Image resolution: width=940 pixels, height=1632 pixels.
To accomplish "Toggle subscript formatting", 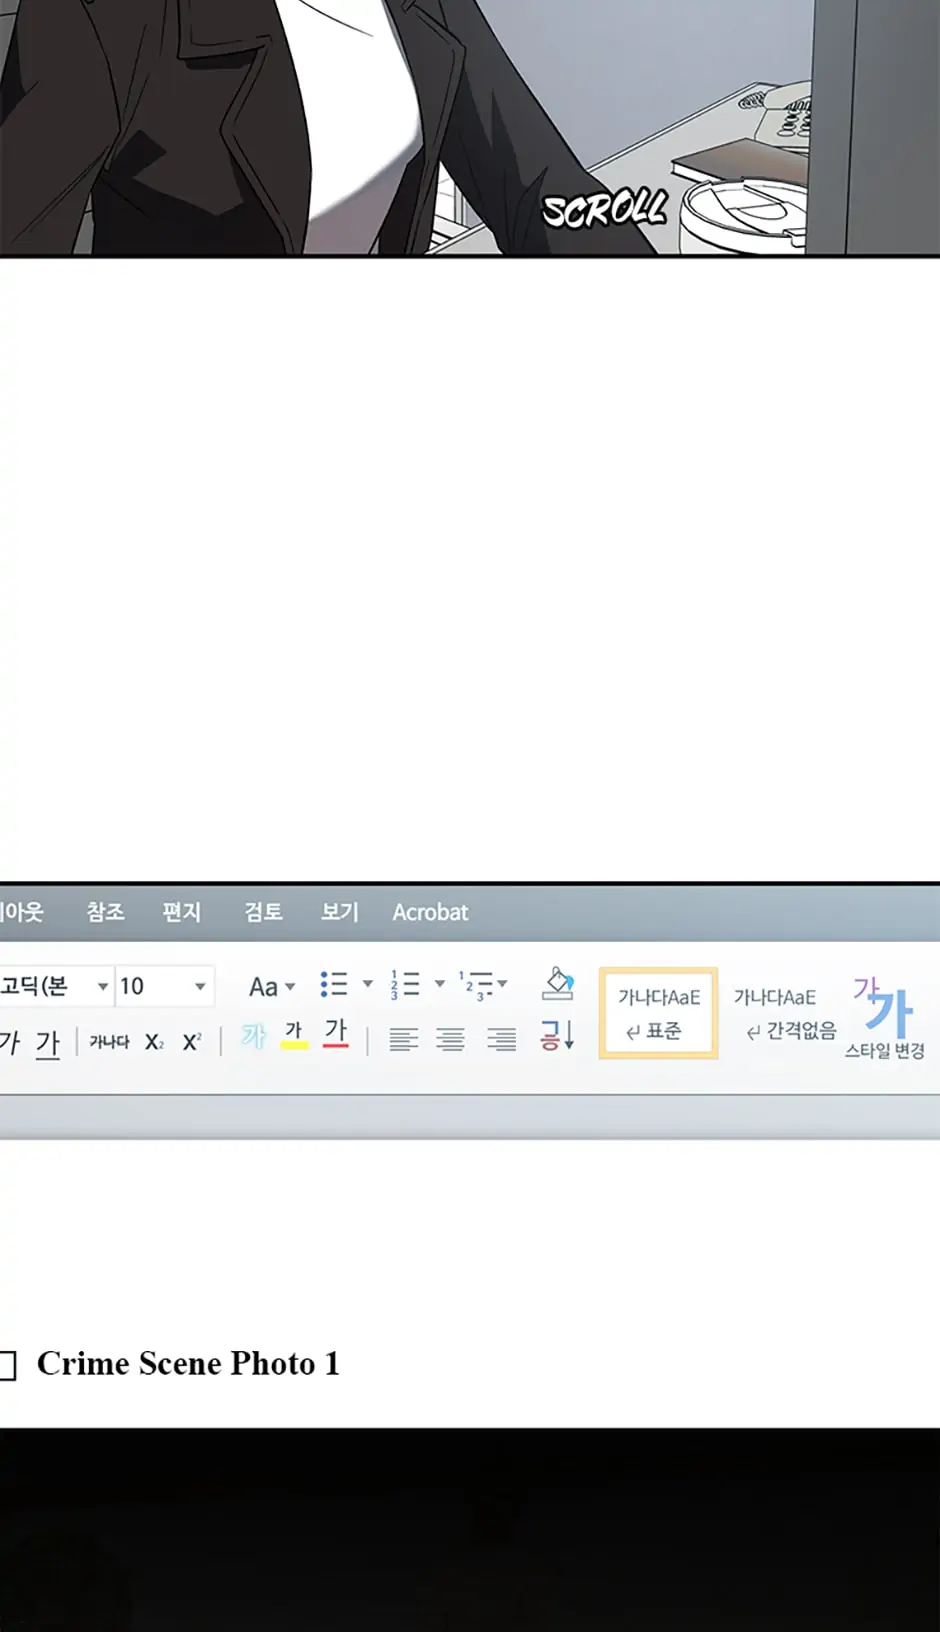I will pyautogui.click(x=154, y=1042).
